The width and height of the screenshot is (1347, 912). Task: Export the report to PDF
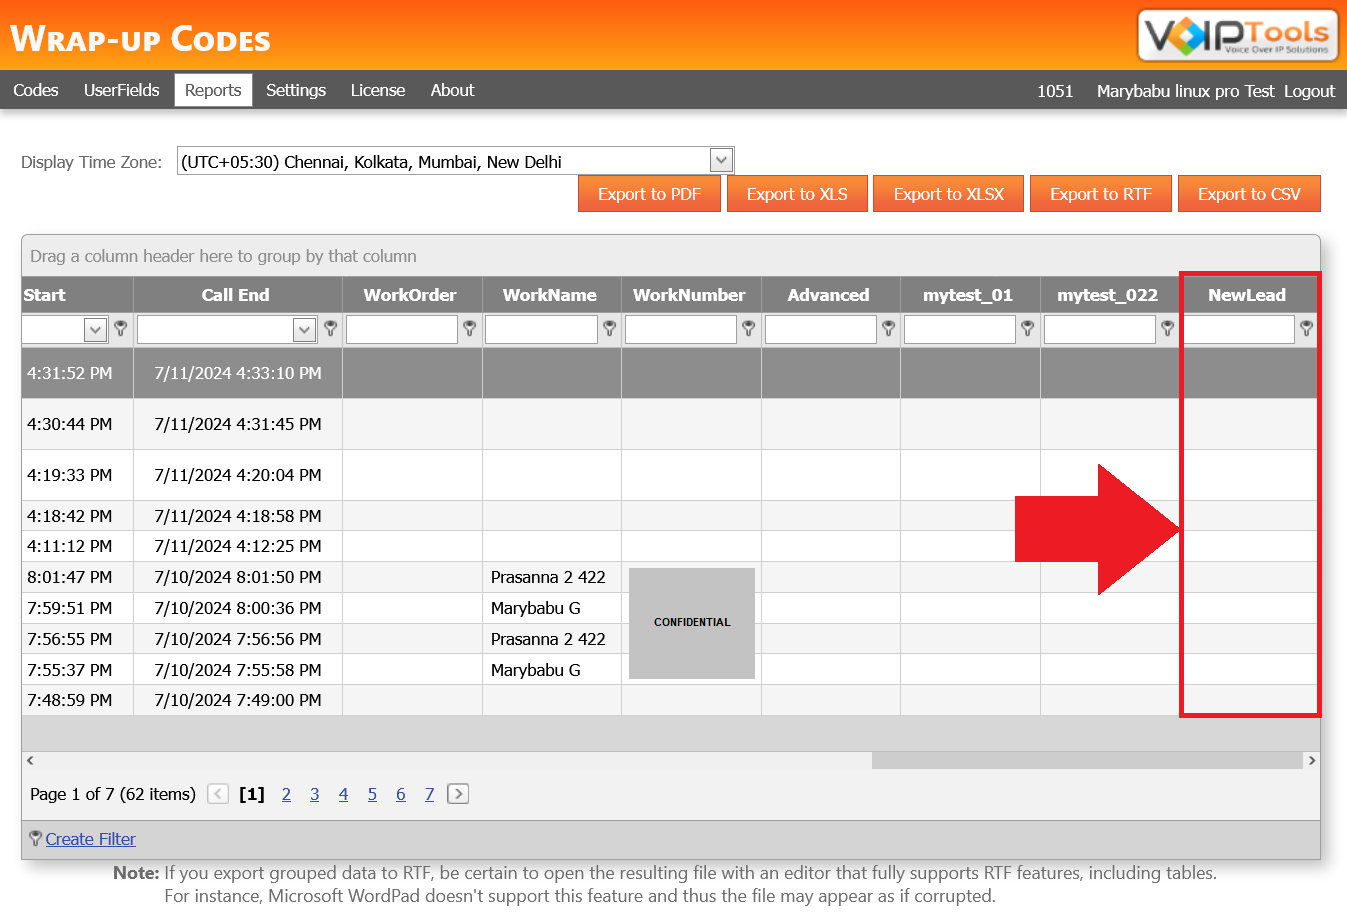pos(649,193)
